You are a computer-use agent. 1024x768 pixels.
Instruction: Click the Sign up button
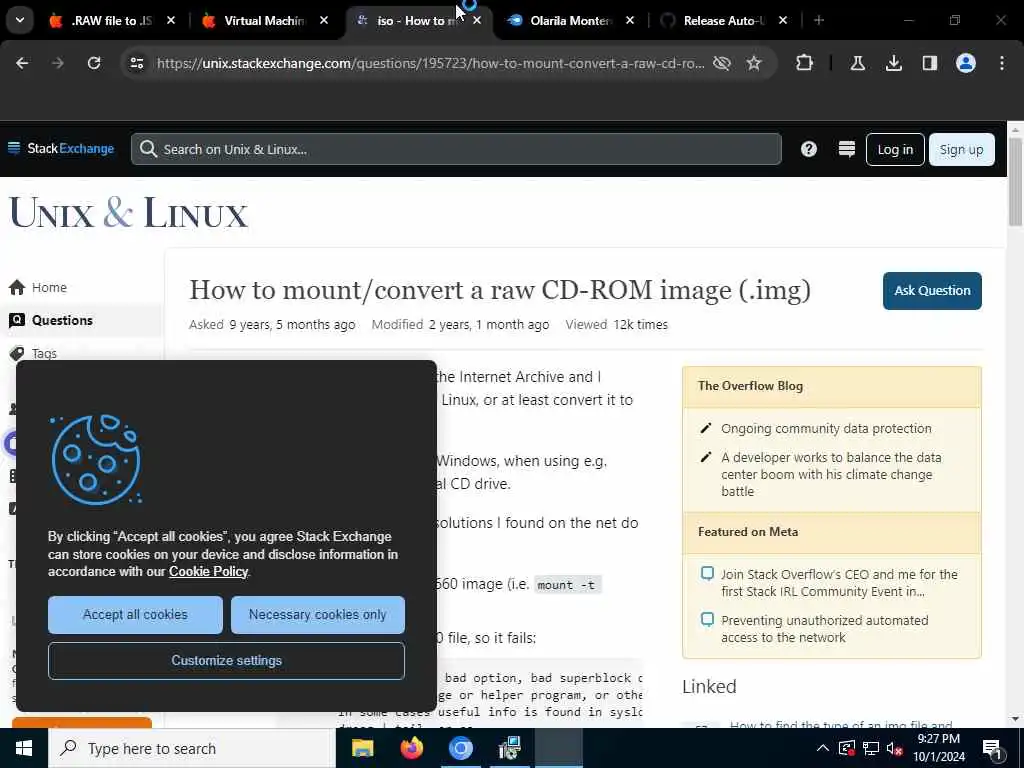point(961,149)
